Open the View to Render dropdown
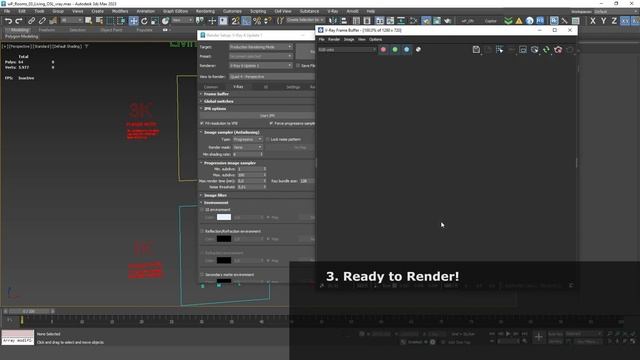This screenshot has height=360, width=640. [272, 76]
